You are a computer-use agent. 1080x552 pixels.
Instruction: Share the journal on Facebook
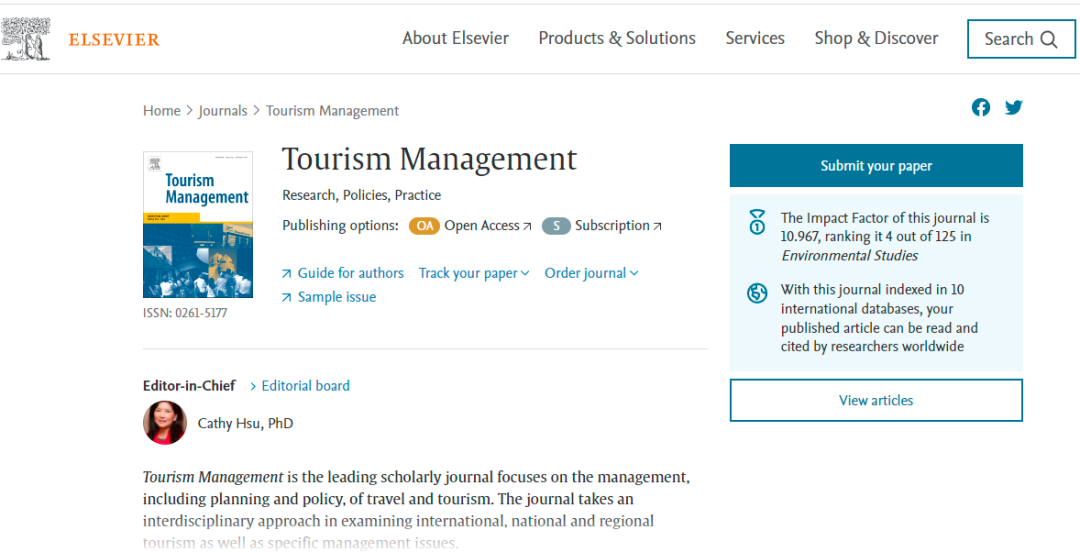tap(981, 108)
